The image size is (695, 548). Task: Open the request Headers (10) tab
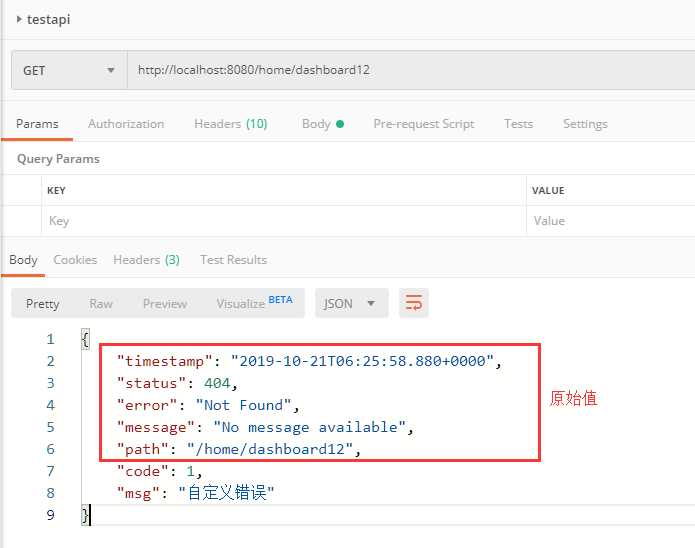[230, 124]
